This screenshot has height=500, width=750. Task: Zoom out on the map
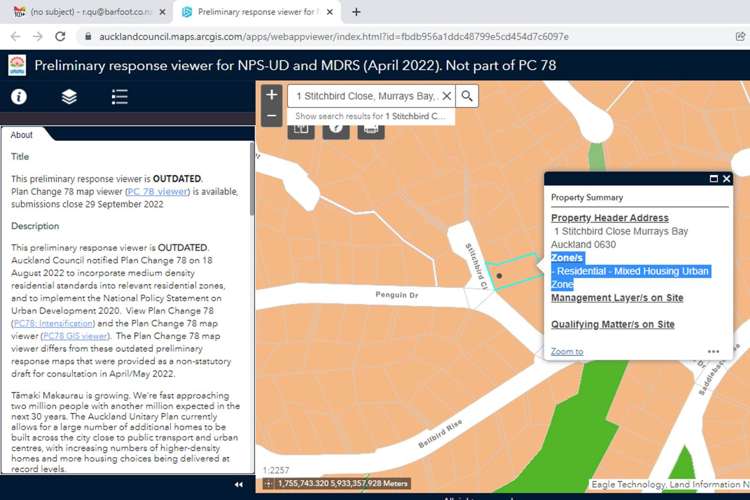click(x=271, y=116)
